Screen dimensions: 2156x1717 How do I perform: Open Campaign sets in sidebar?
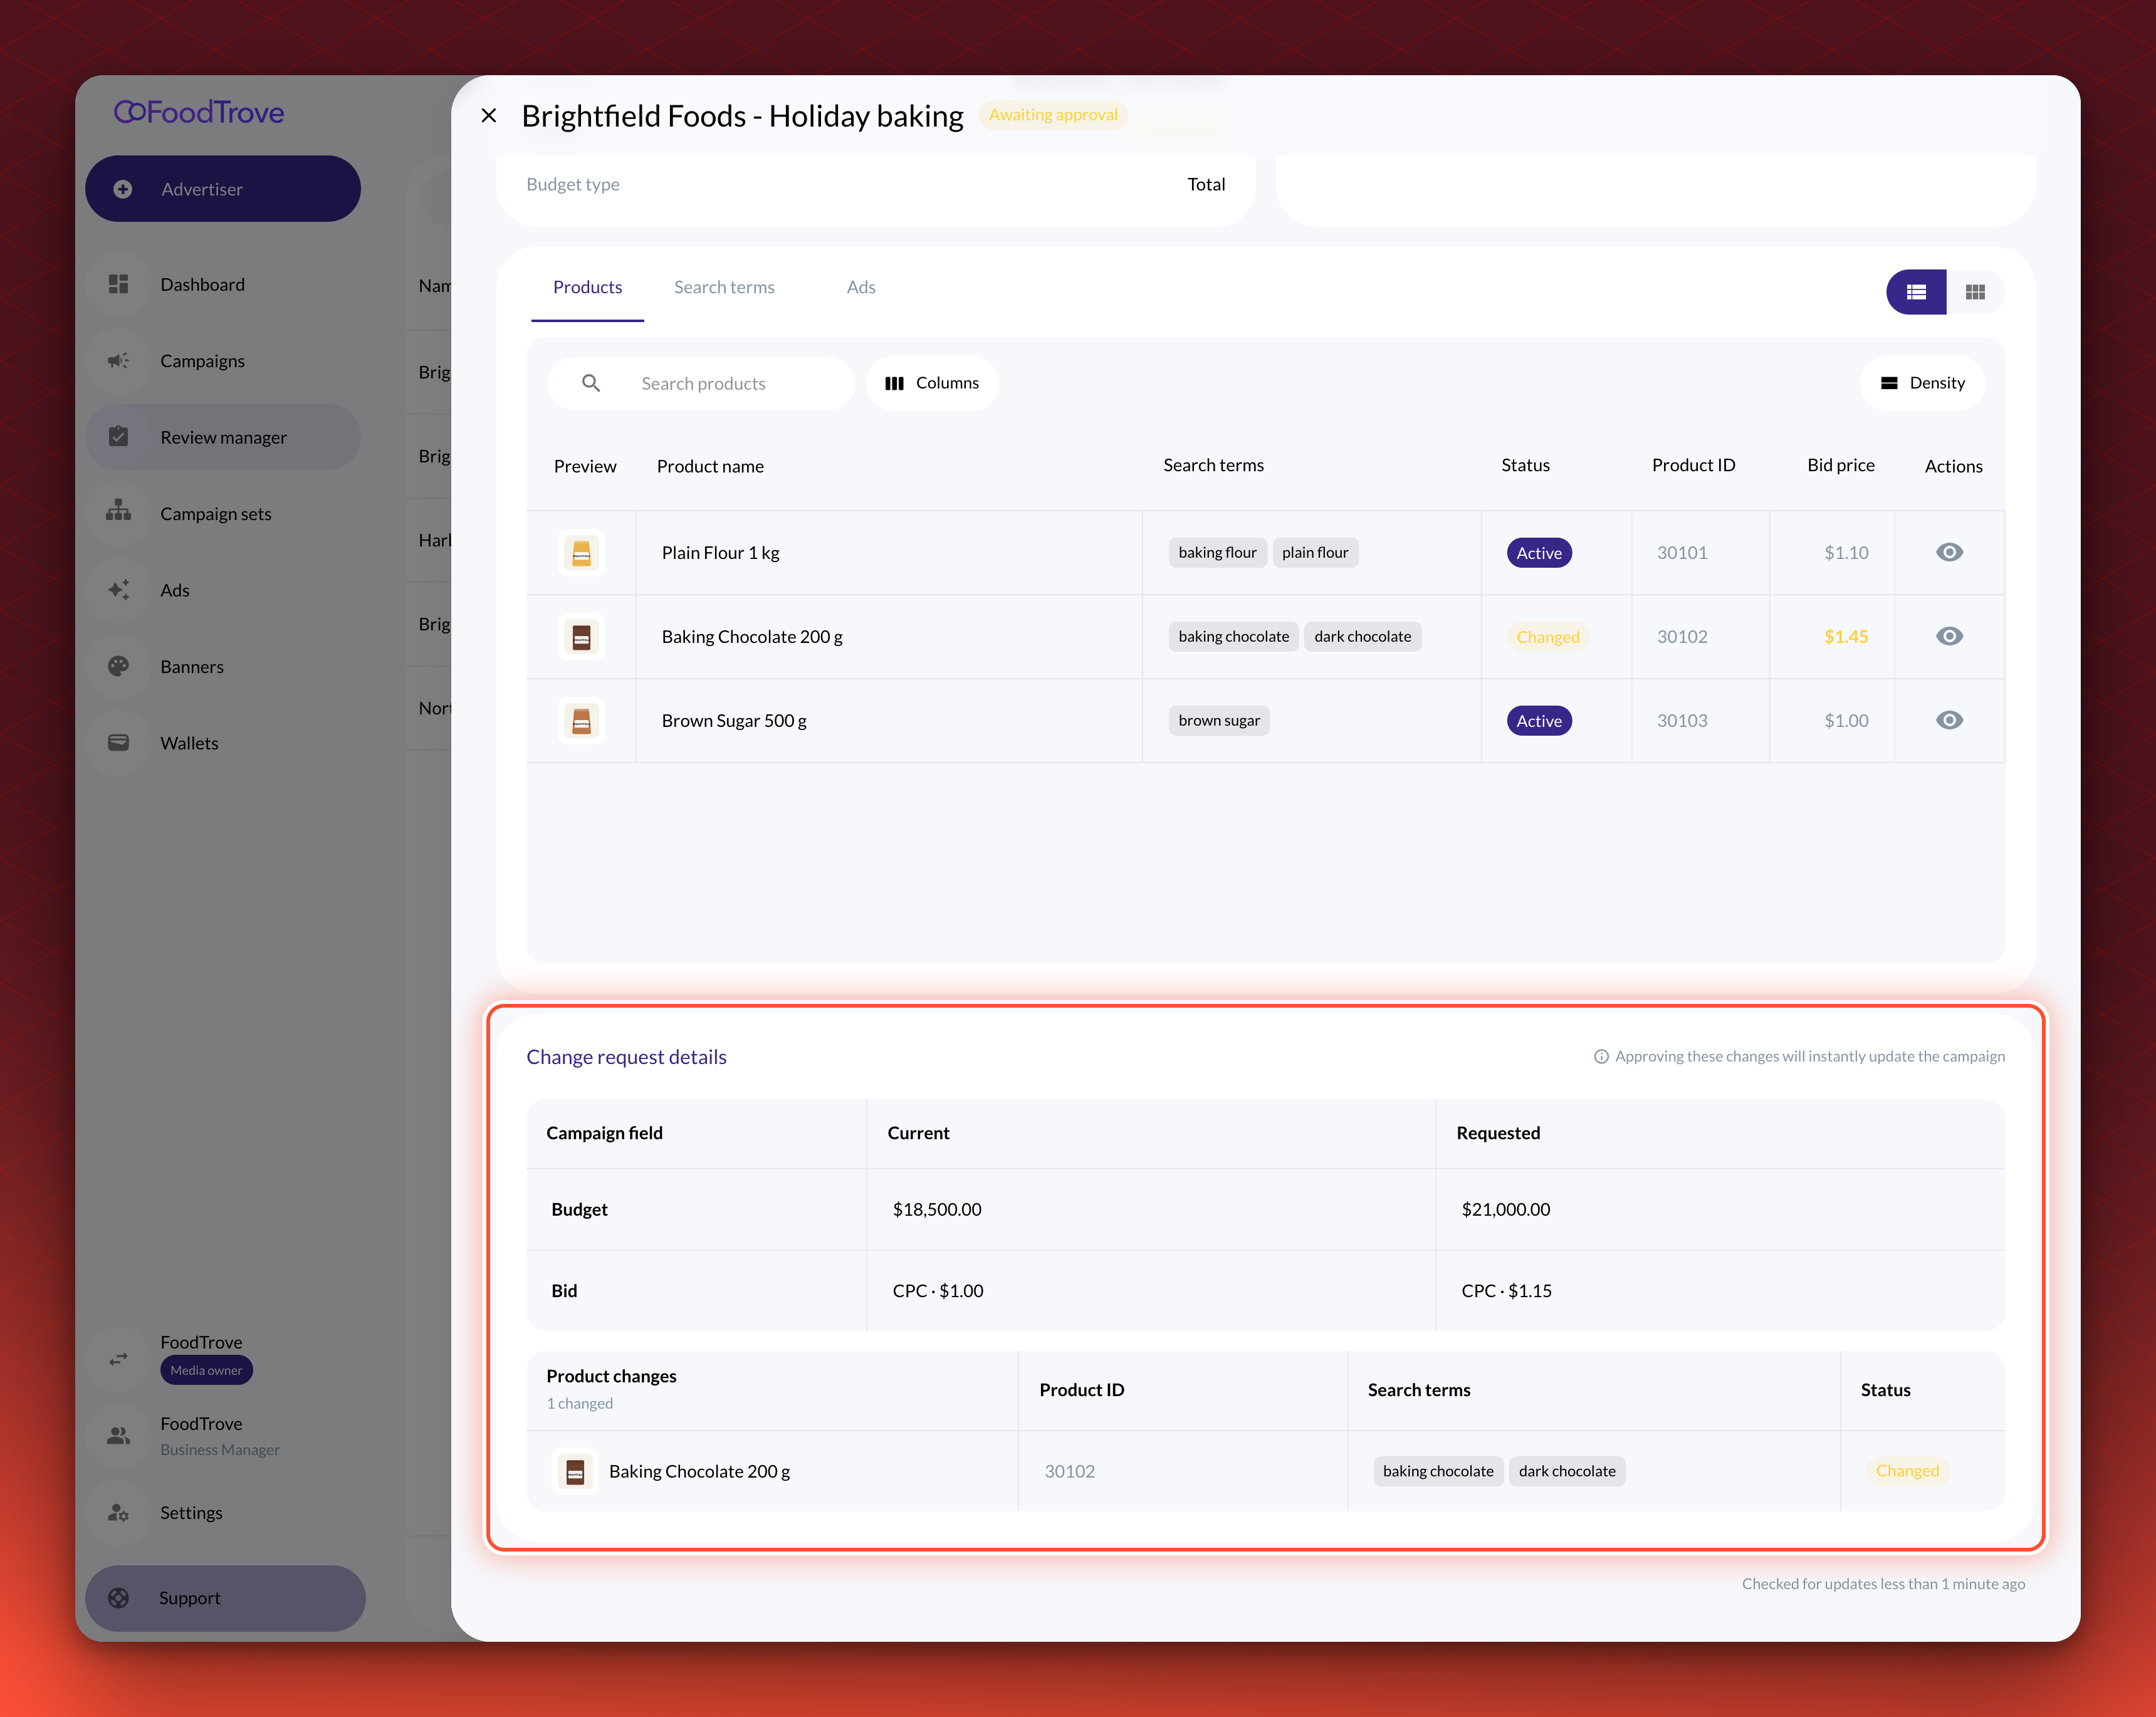coord(223,514)
